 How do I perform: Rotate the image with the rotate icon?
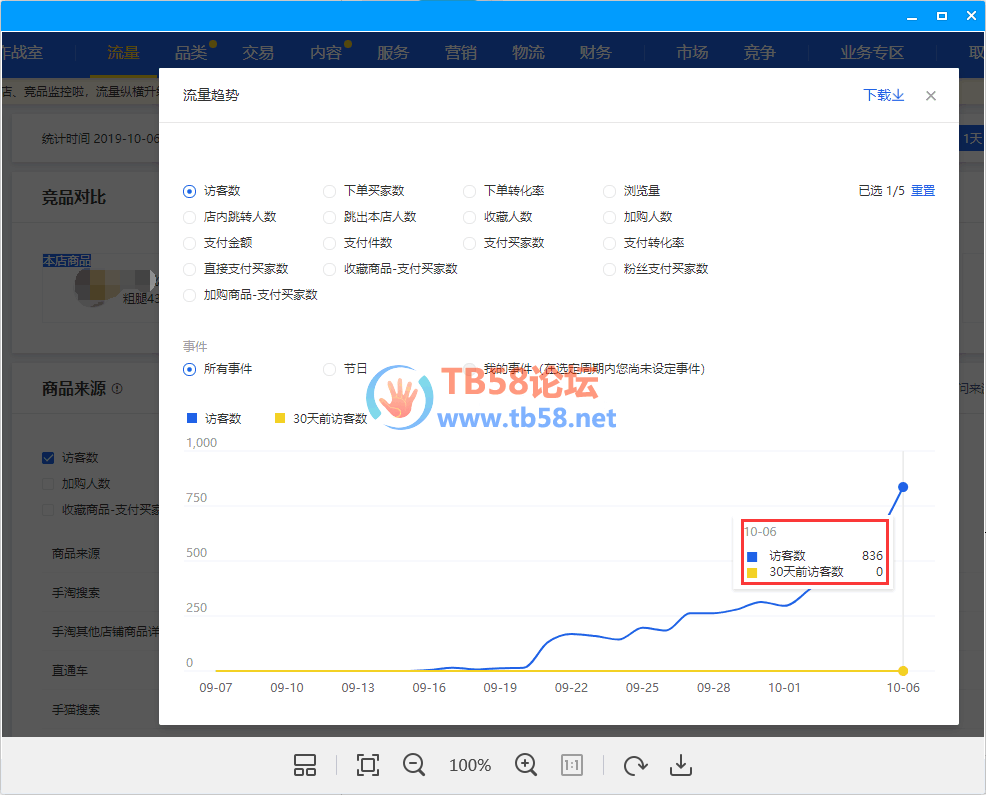coord(634,765)
